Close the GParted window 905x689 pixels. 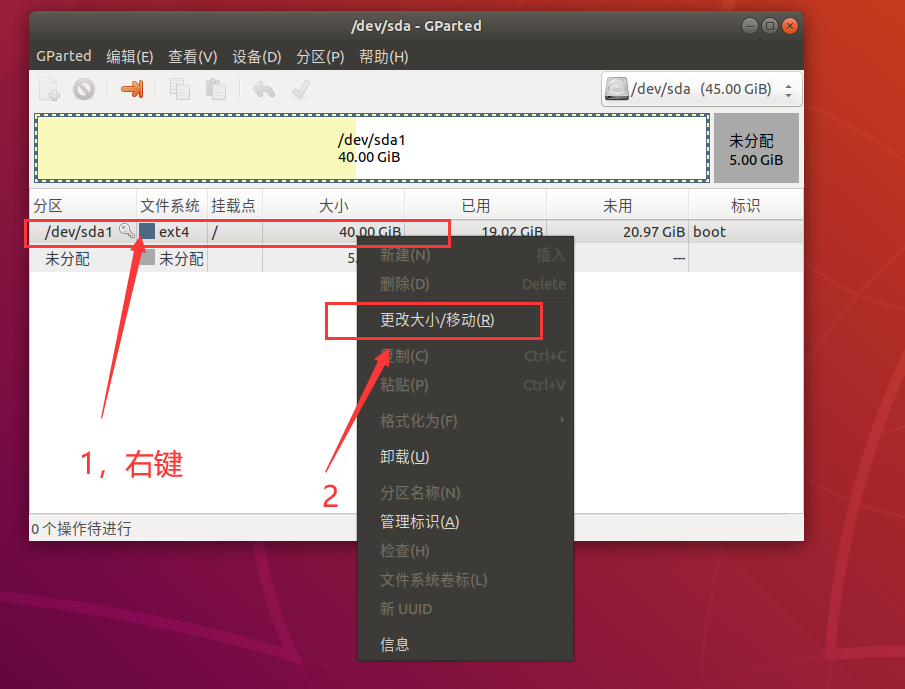tap(790, 25)
